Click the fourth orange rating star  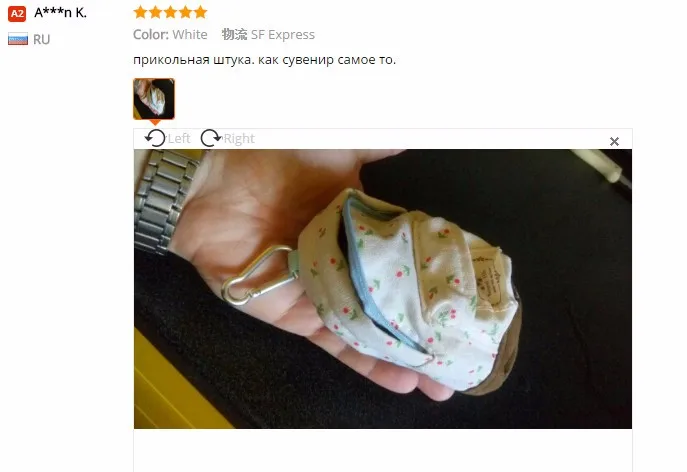[185, 12]
